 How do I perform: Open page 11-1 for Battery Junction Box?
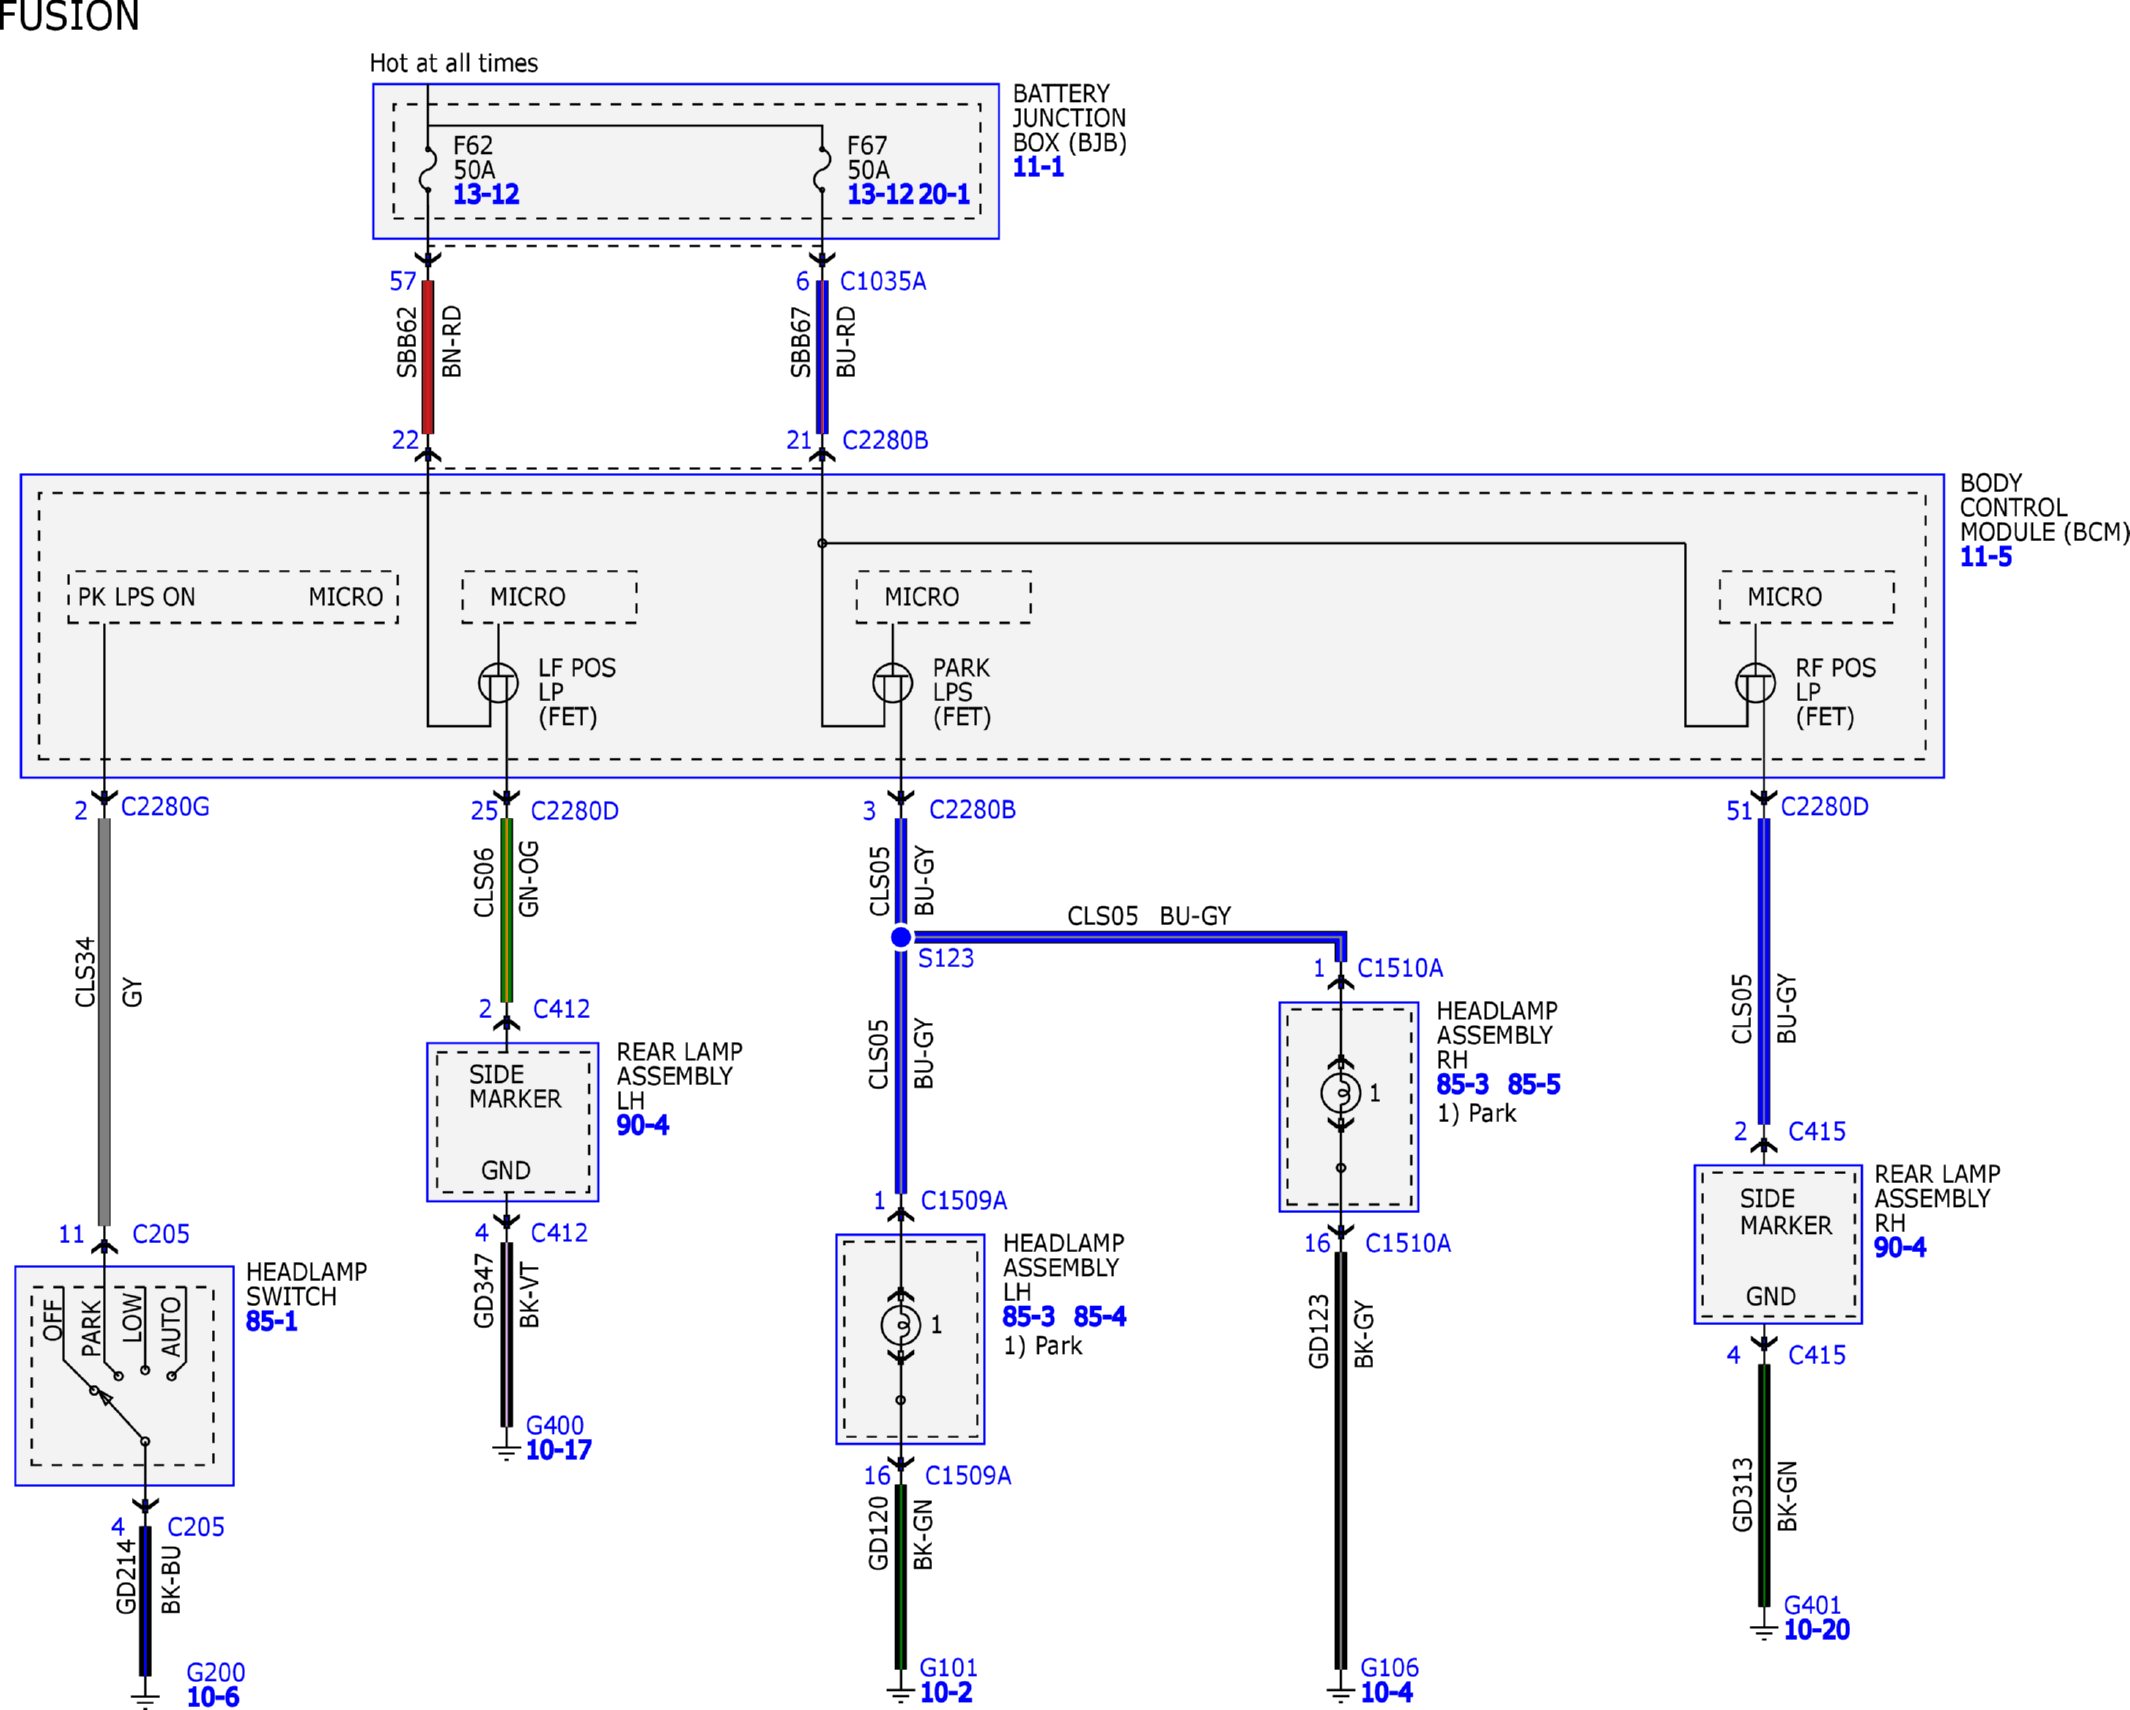coord(1038,167)
